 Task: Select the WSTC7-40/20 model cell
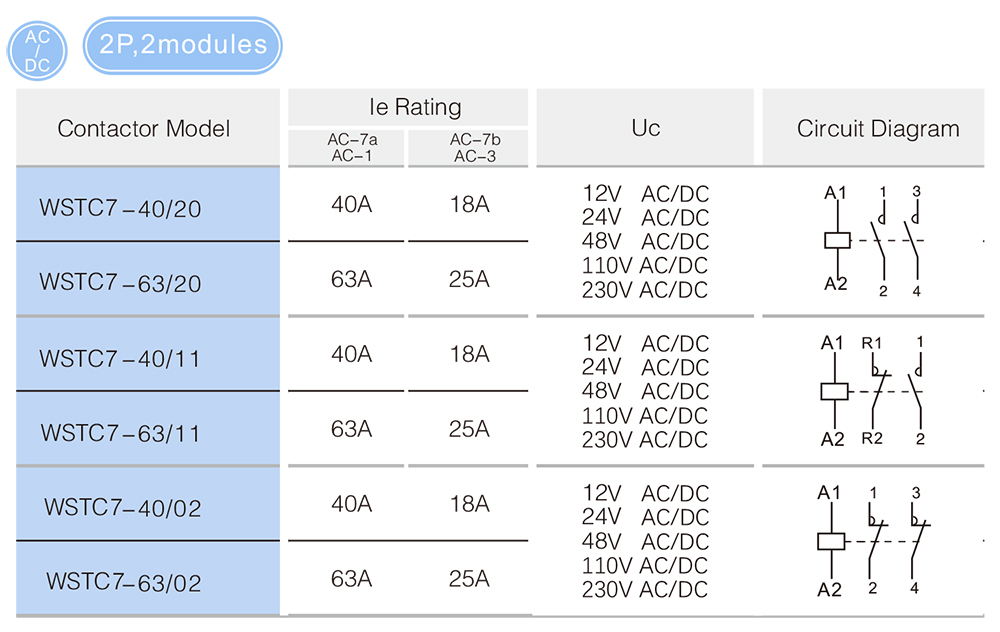(148, 204)
